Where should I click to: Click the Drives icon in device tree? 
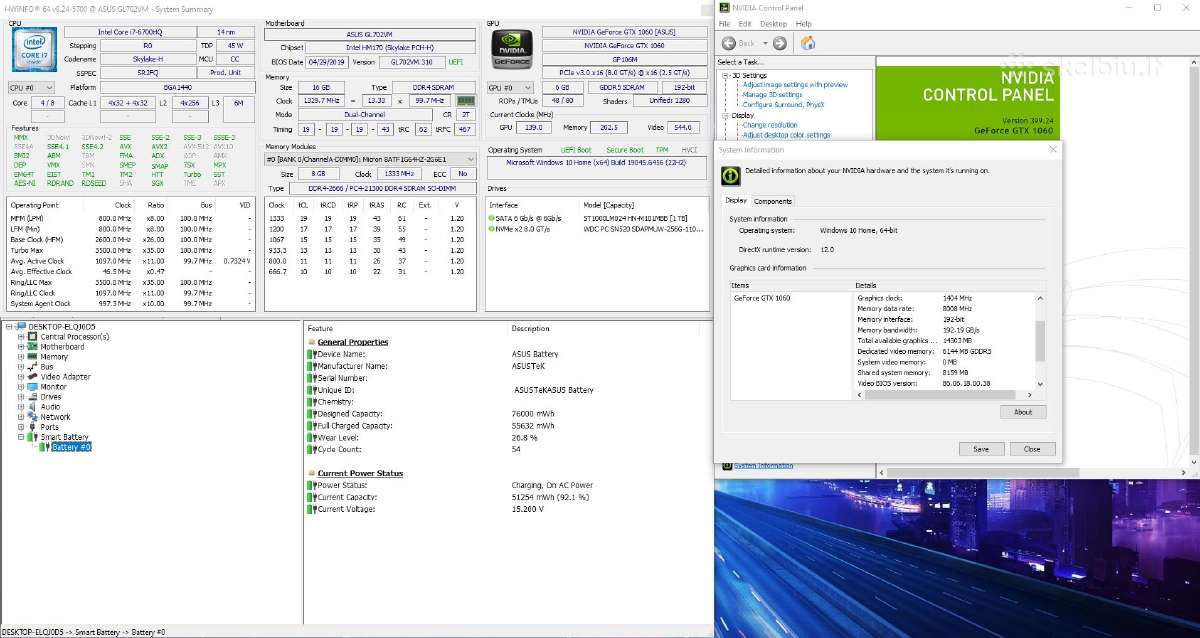[33, 397]
